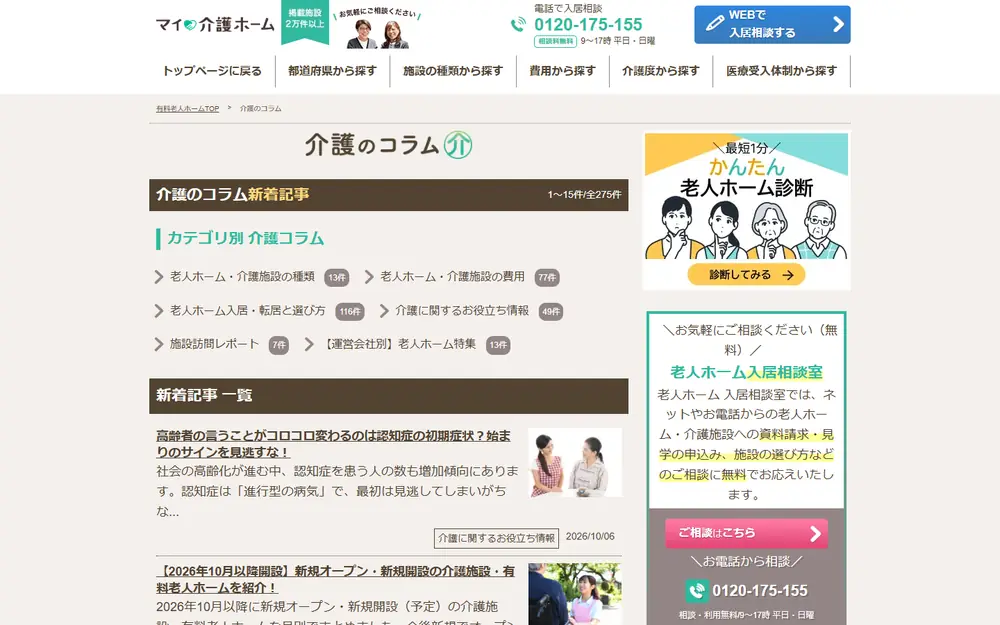The height and width of the screenshot is (625, 1000).
Task: Follow the 有料老人ホームTOP breadcrumb link
Action: coord(188,108)
